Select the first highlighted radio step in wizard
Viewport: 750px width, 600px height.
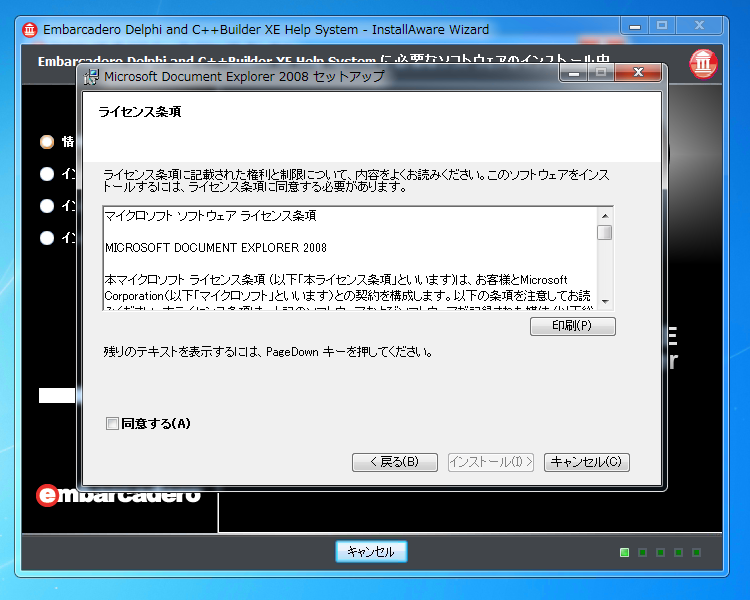point(47,142)
